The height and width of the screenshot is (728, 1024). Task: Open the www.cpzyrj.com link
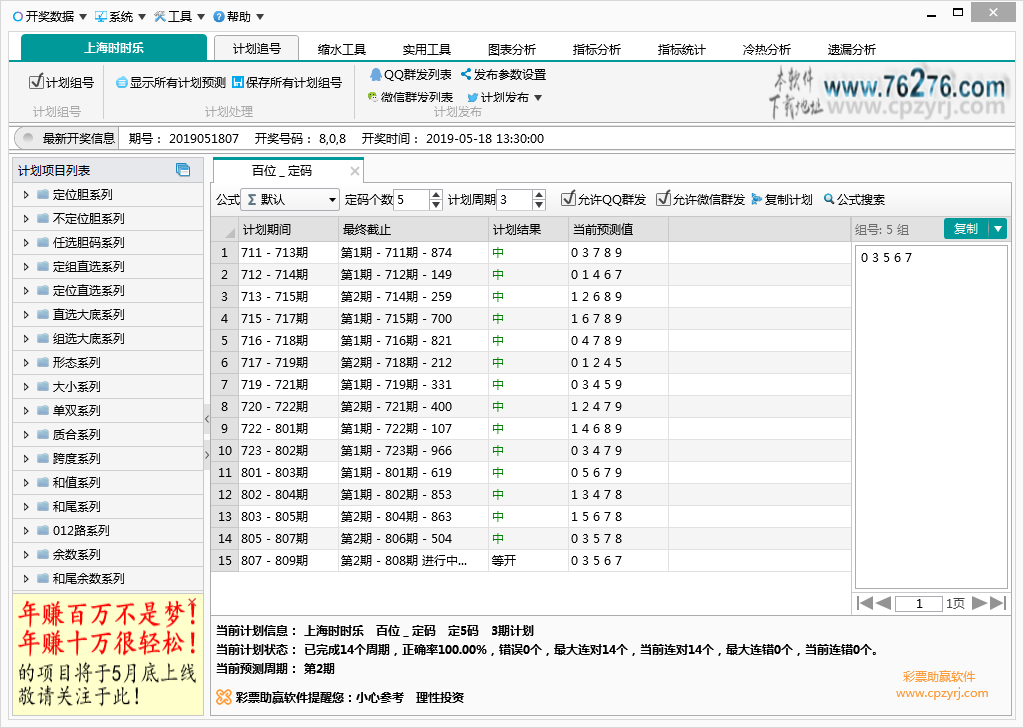[x=942, y=693]
